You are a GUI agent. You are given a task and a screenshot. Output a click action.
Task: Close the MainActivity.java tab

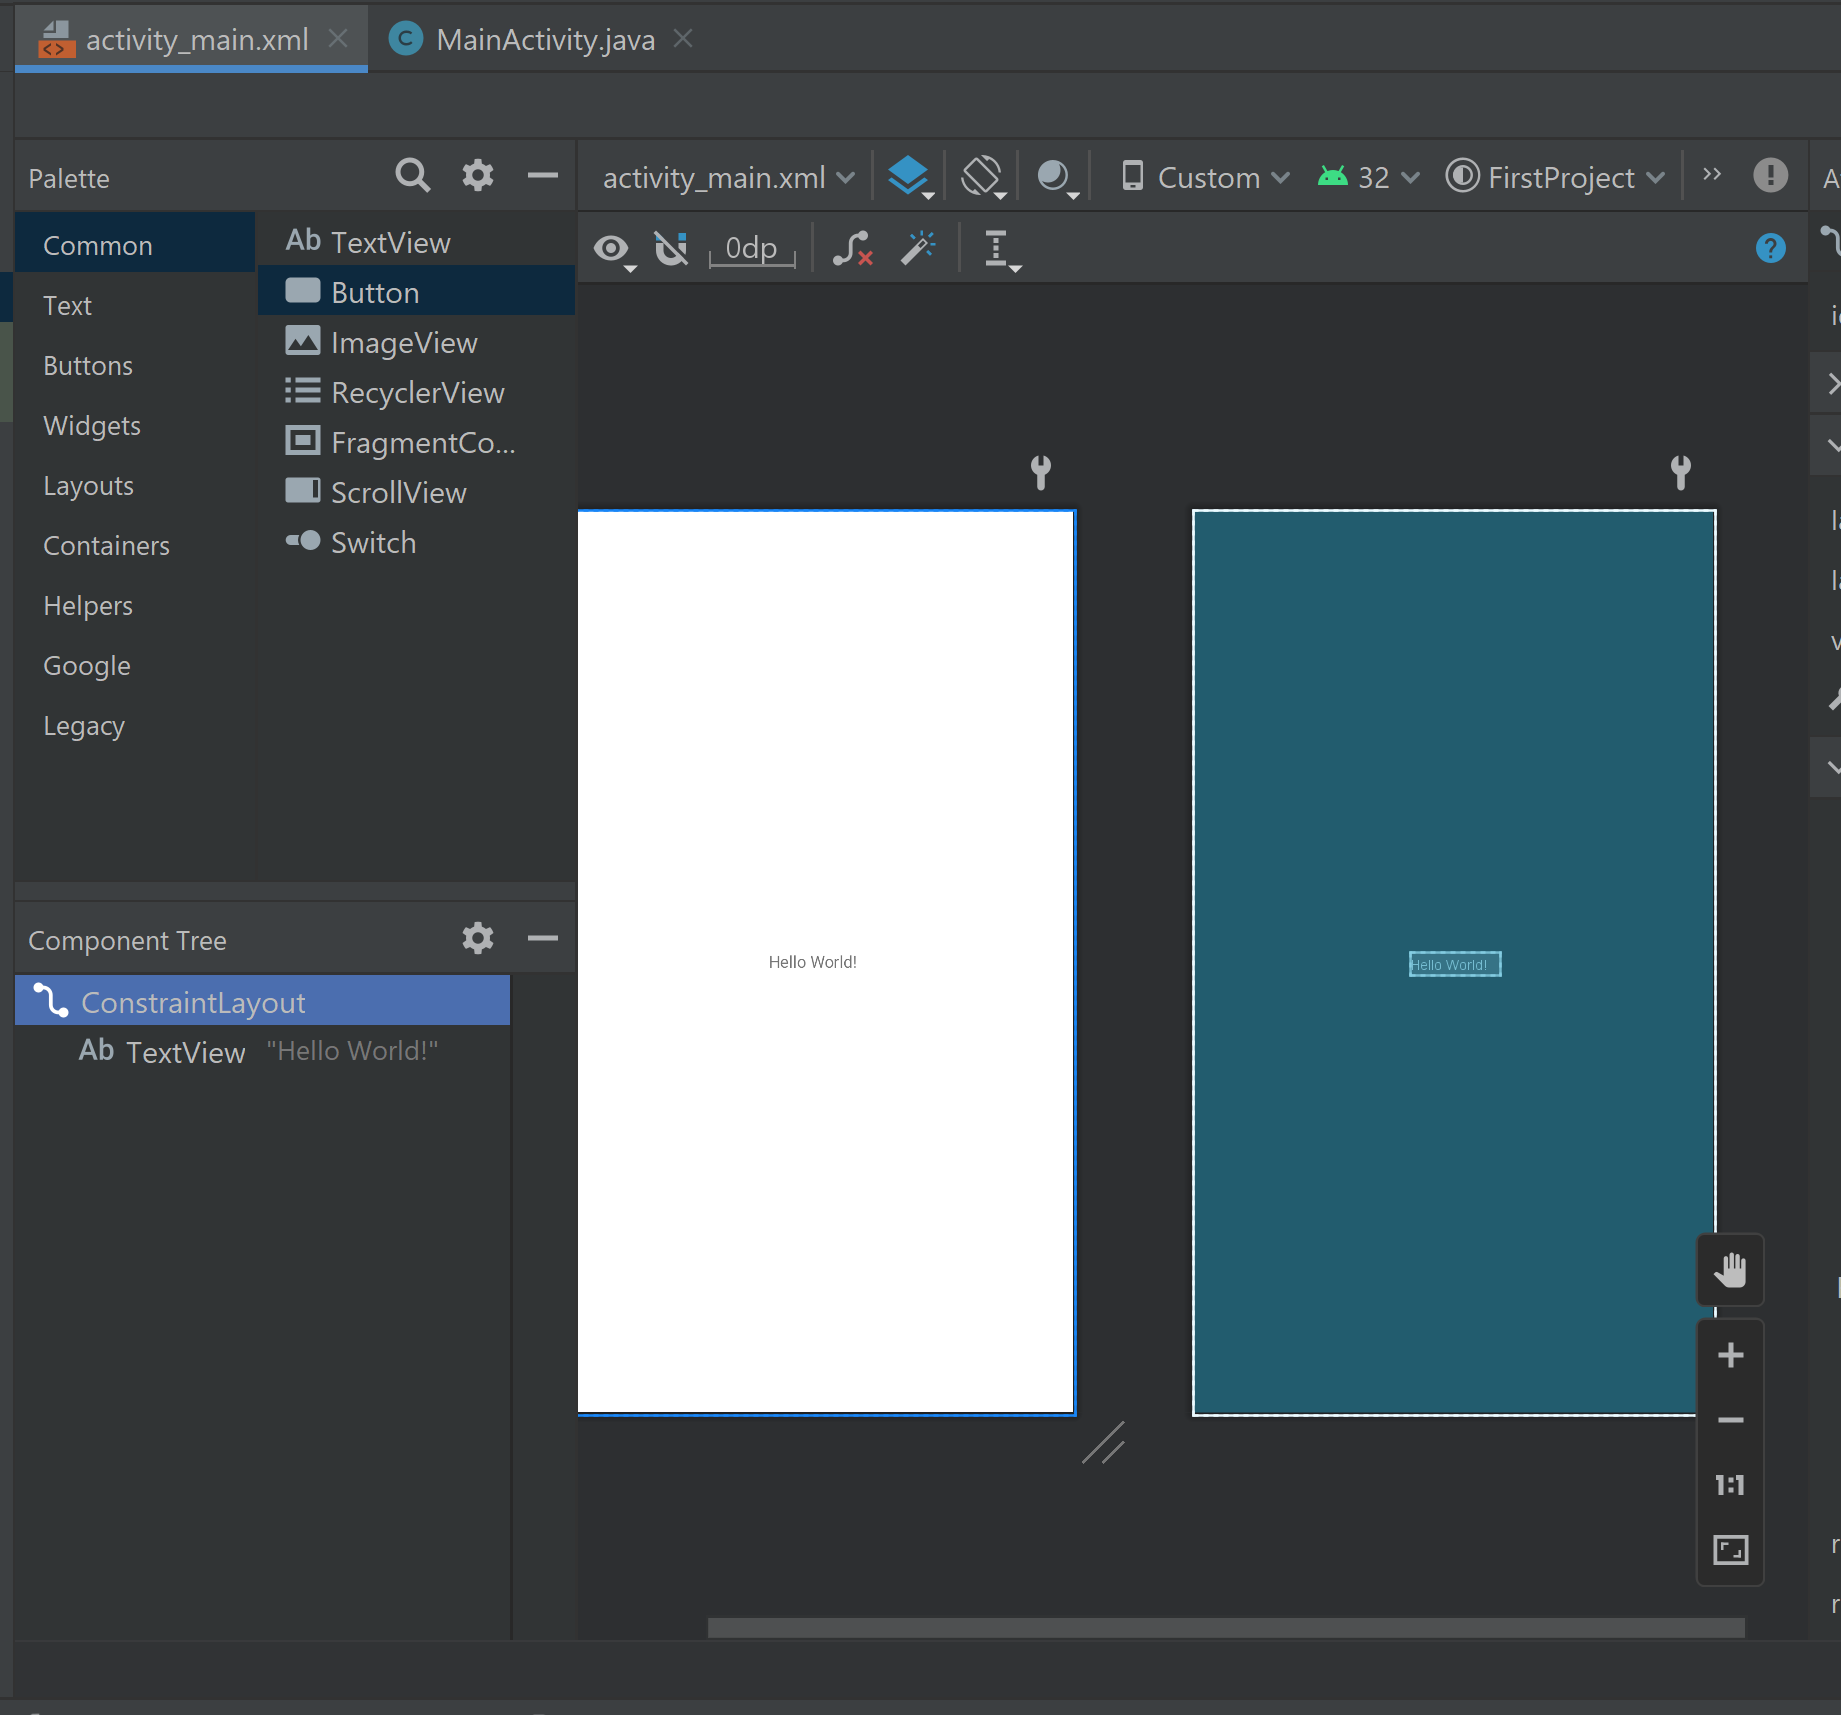(683, 39)
